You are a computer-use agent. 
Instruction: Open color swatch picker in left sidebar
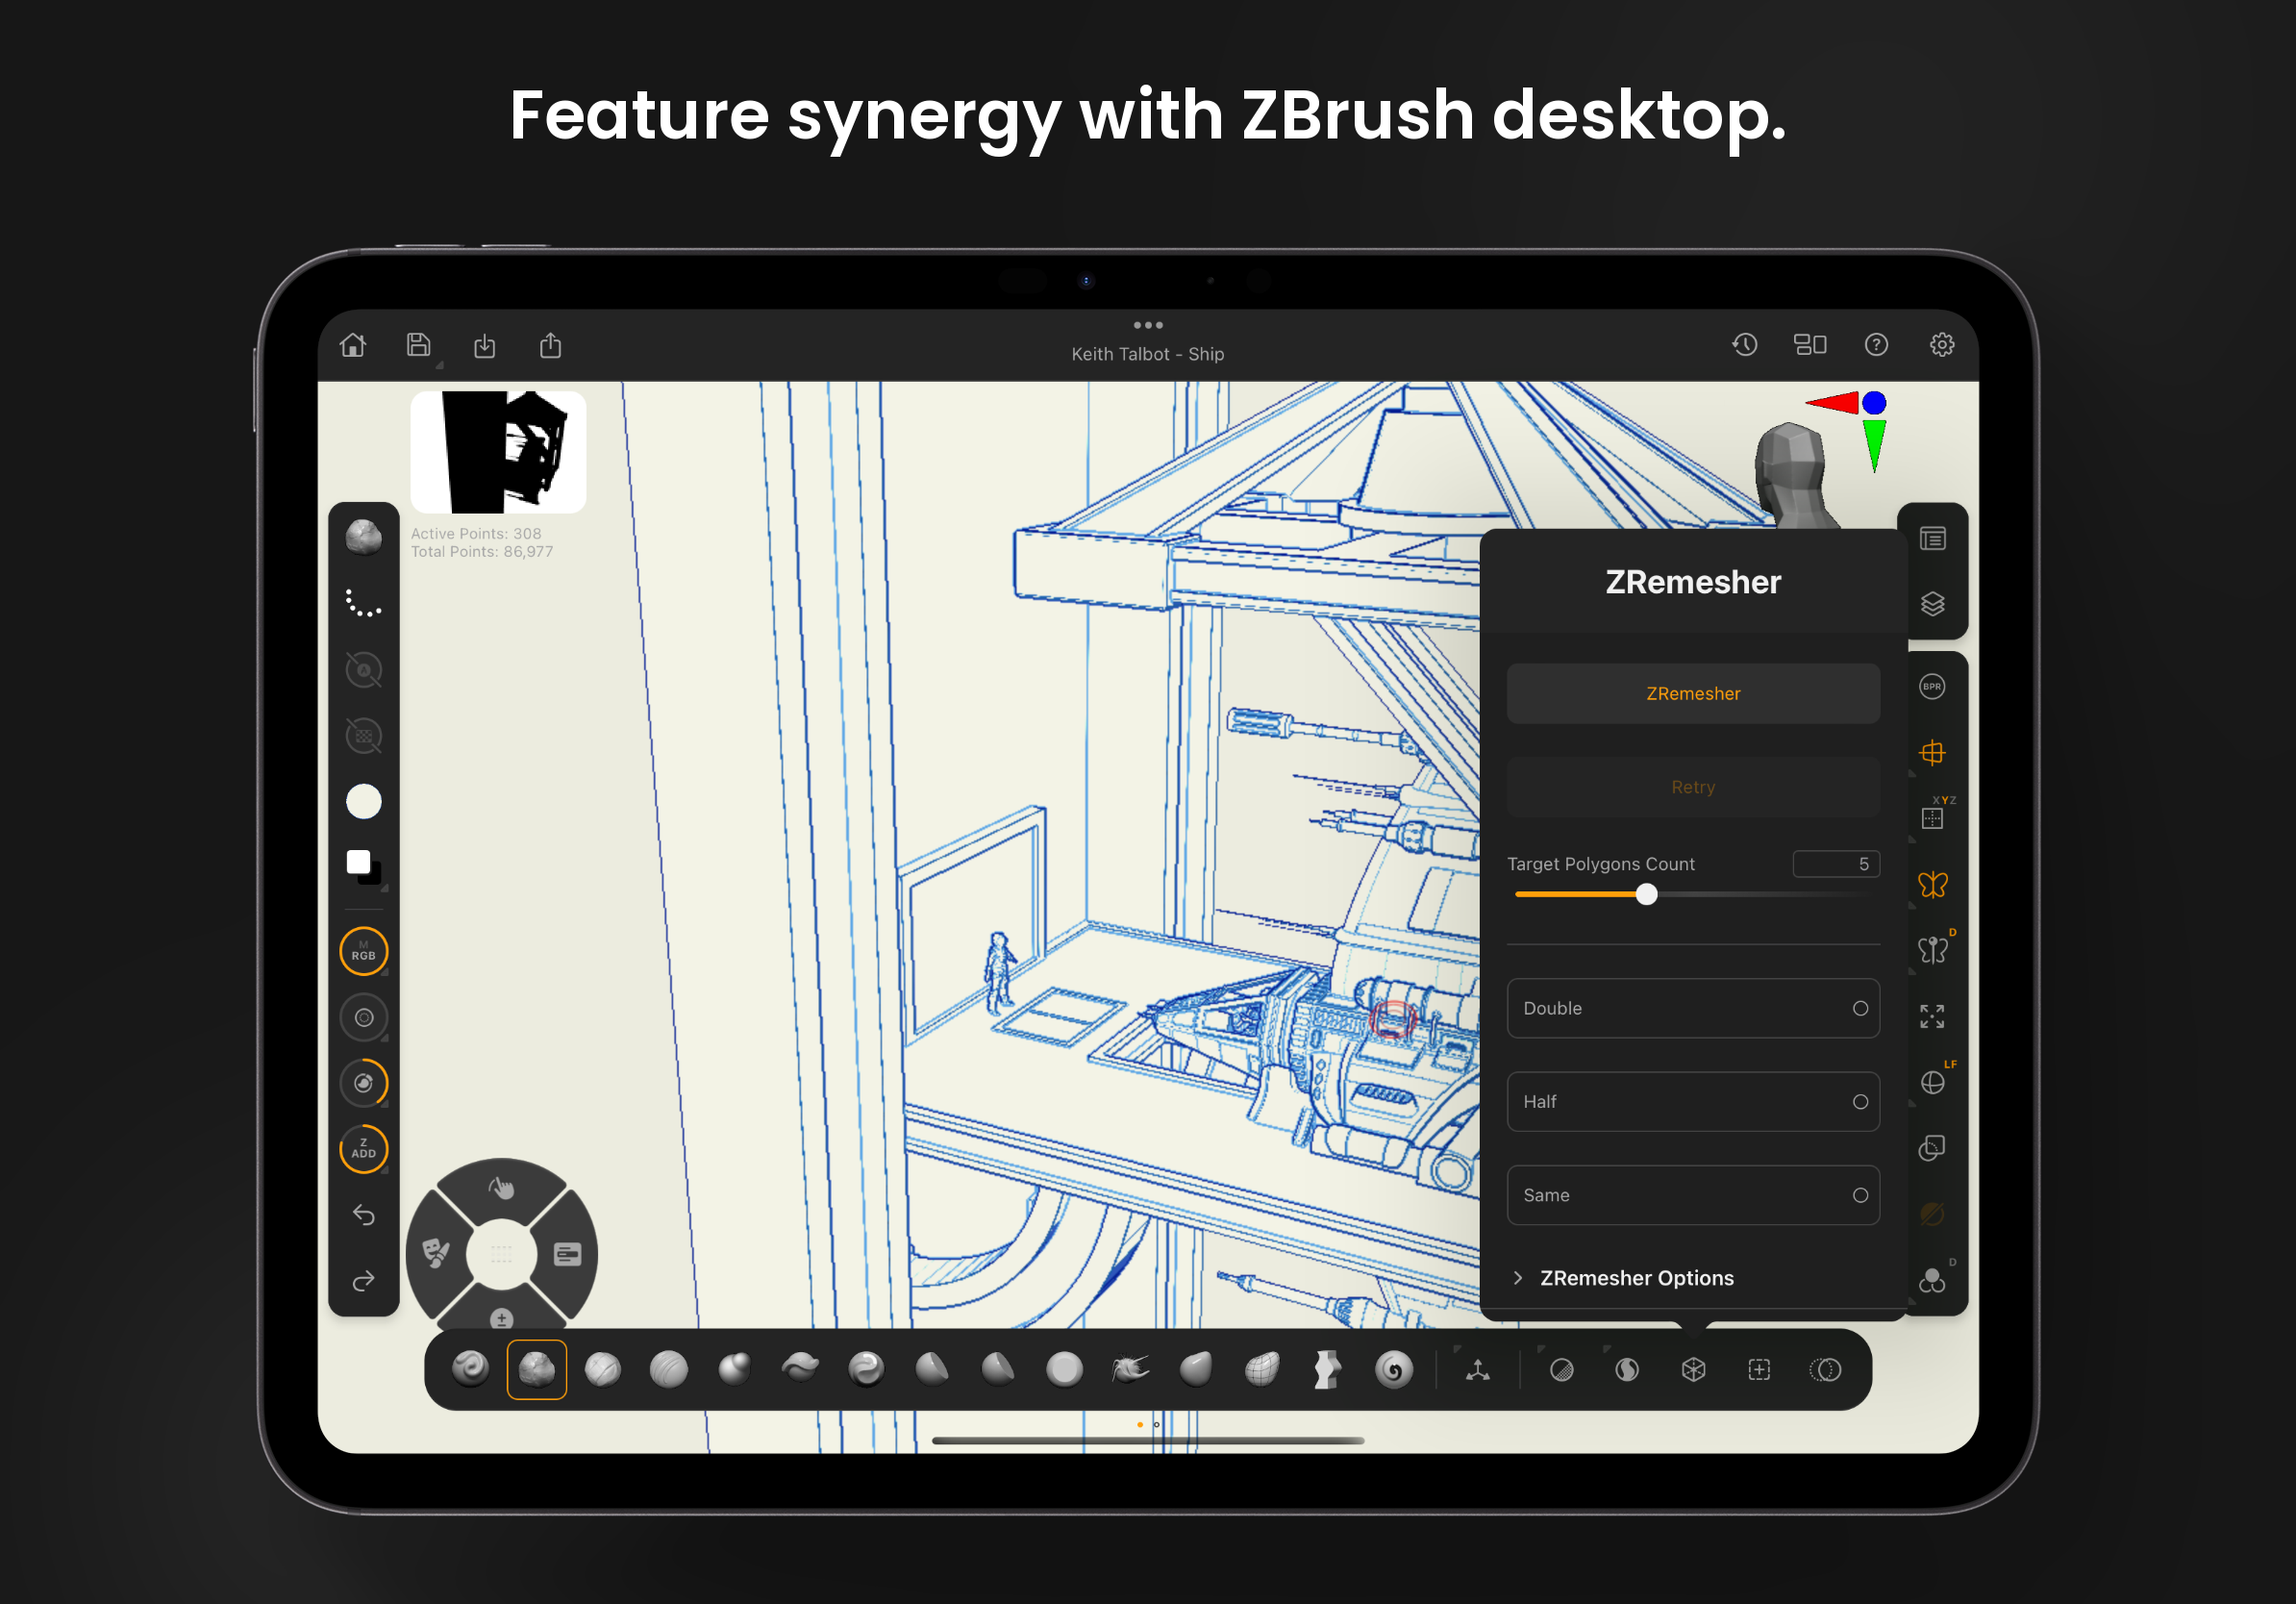pyautogui.click(x=364, y=867)
